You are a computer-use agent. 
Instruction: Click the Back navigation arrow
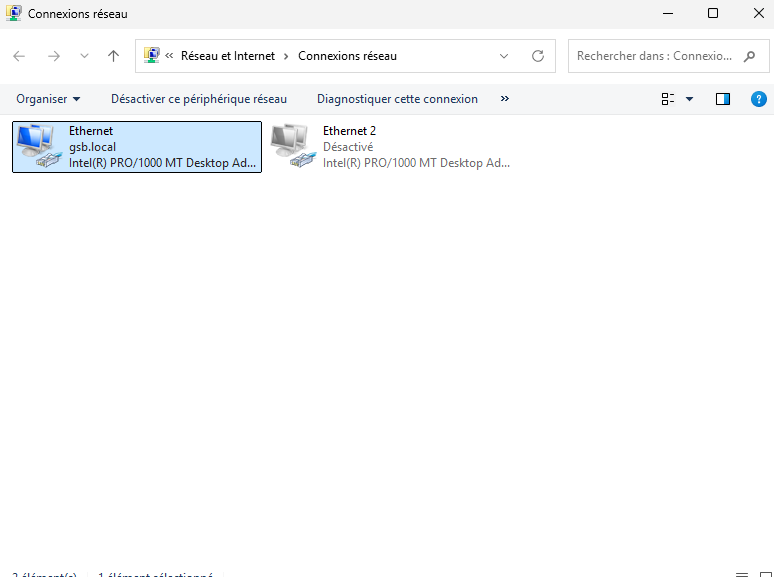(19, 56)
